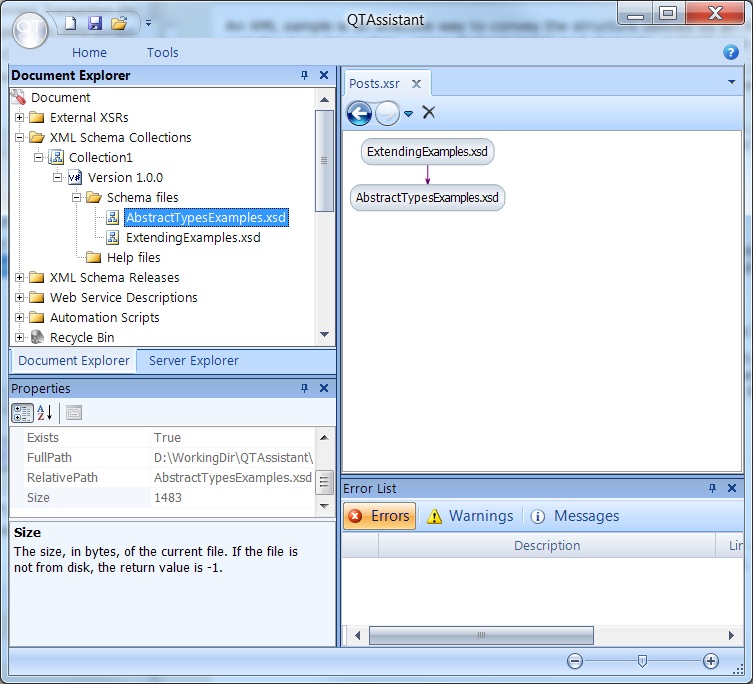Switch to the Document Explorer bottom tab

coord(73,361)
